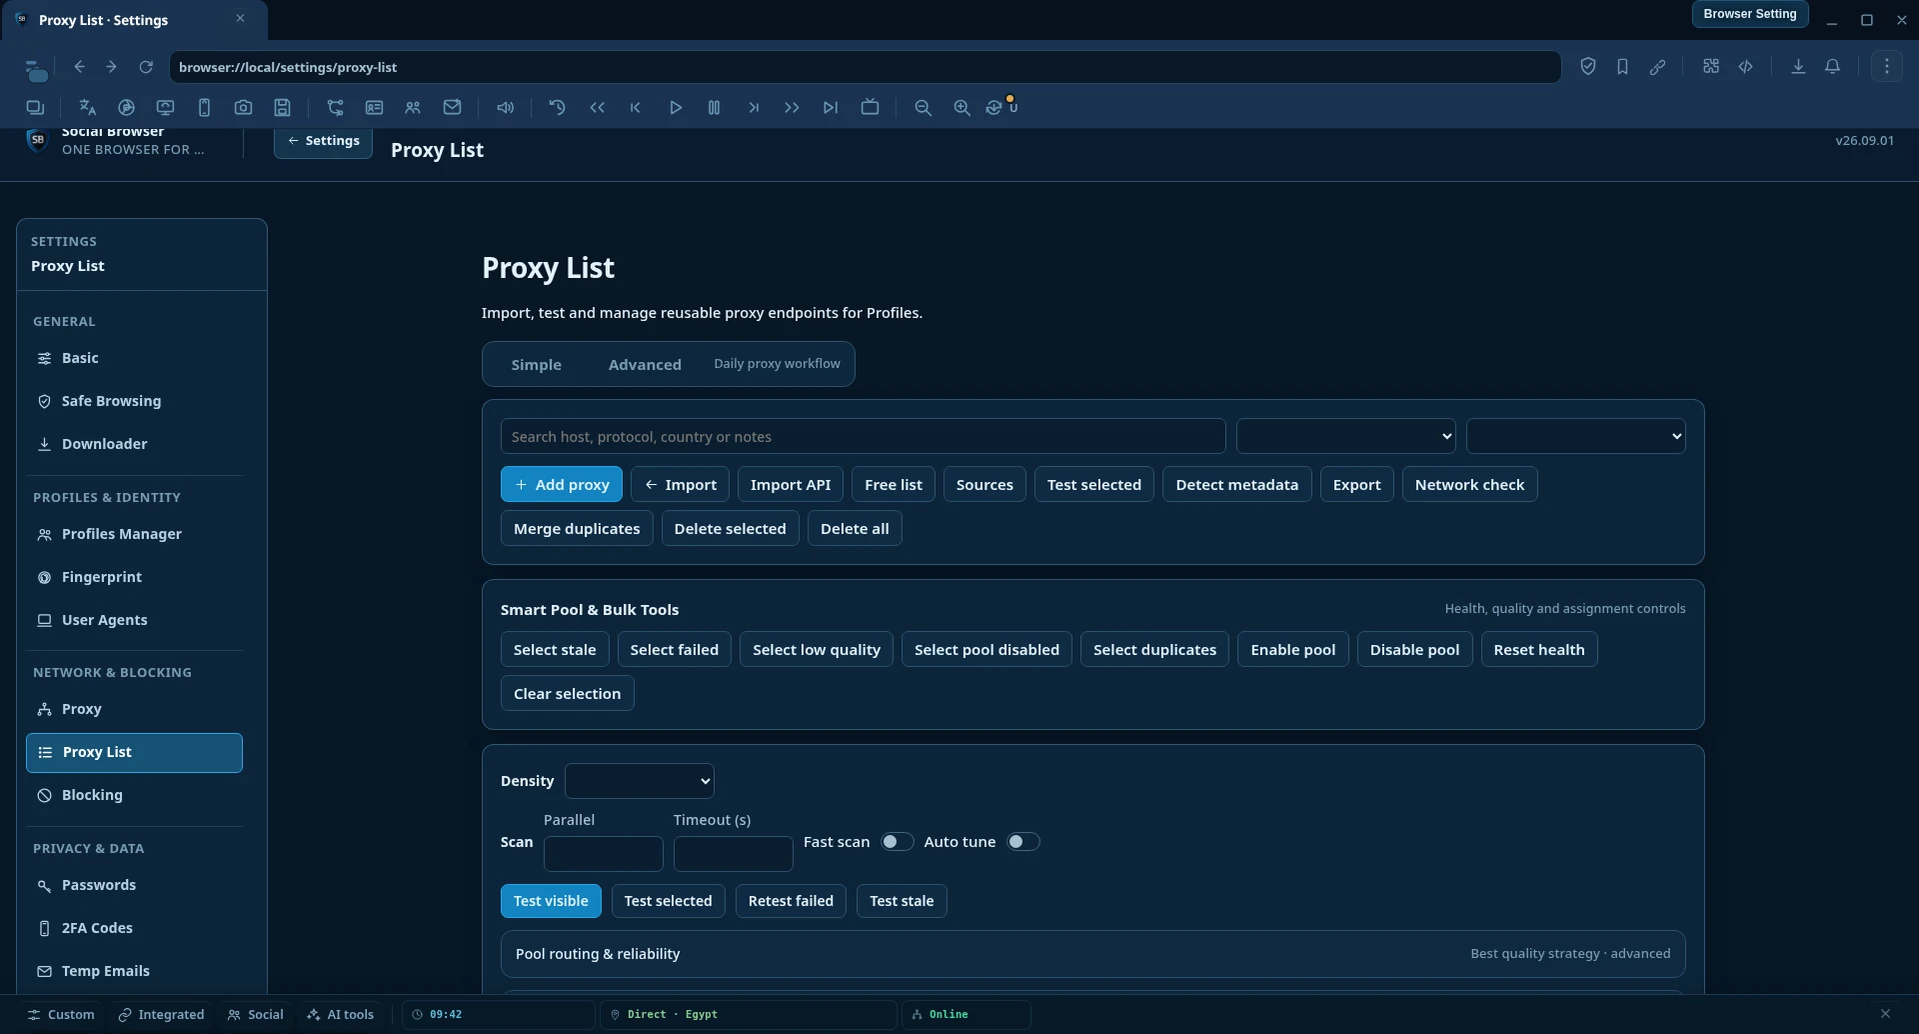Switch to the Simple tab
Viewport: 1919px width, 1034px height.
pyautogui.click(x=536, y=364)
